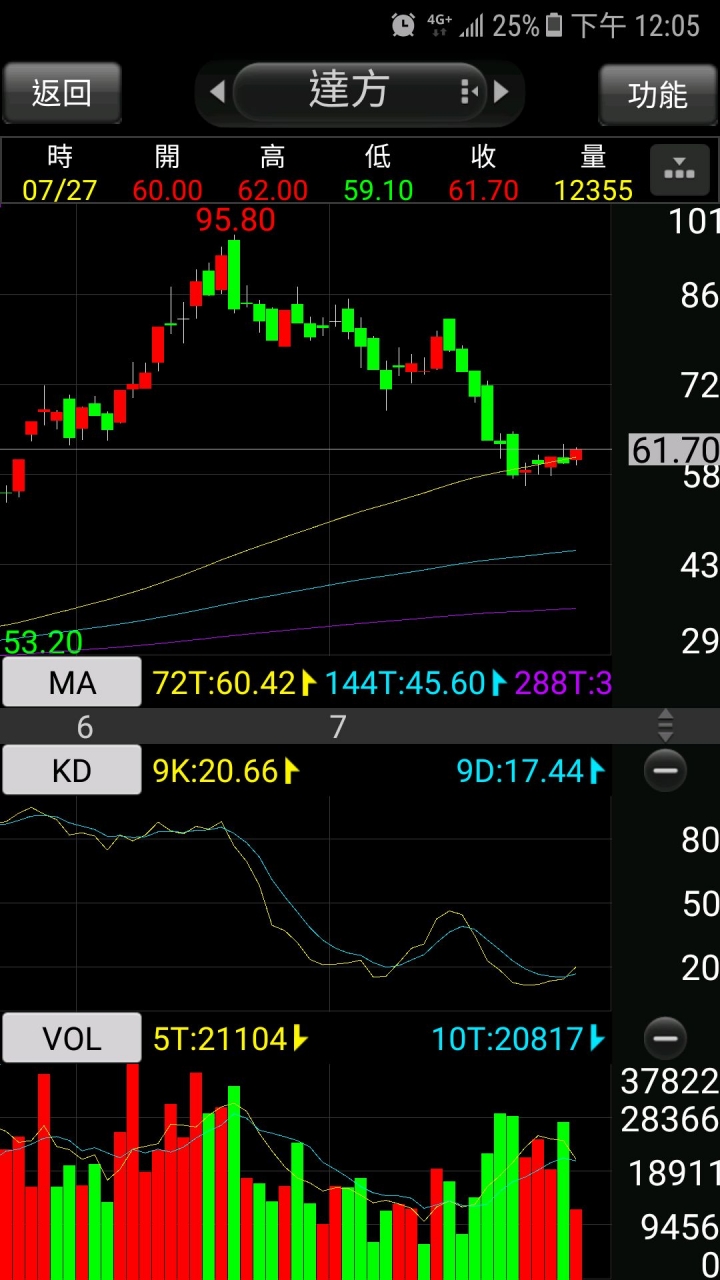This screenshot has height=1280, width=720.
Task: Go to previous stock with left arrow
Action: click(x=217, y=92)
